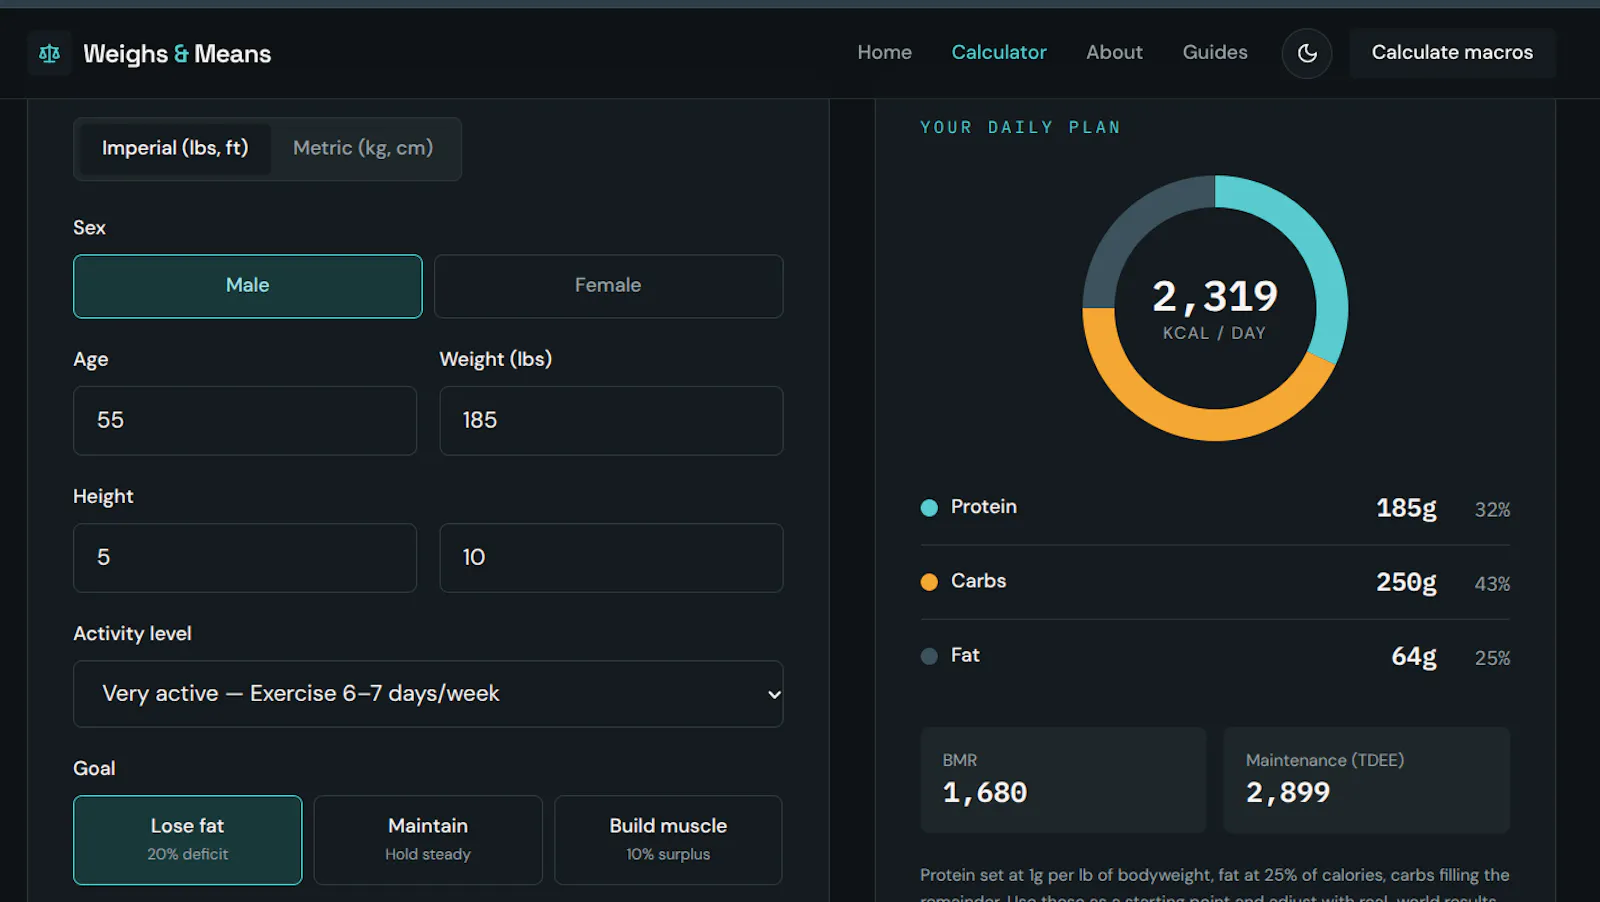Click the 'Carbs' row label
Viewport: 1600px width, 902px height.
pos(978,581)
